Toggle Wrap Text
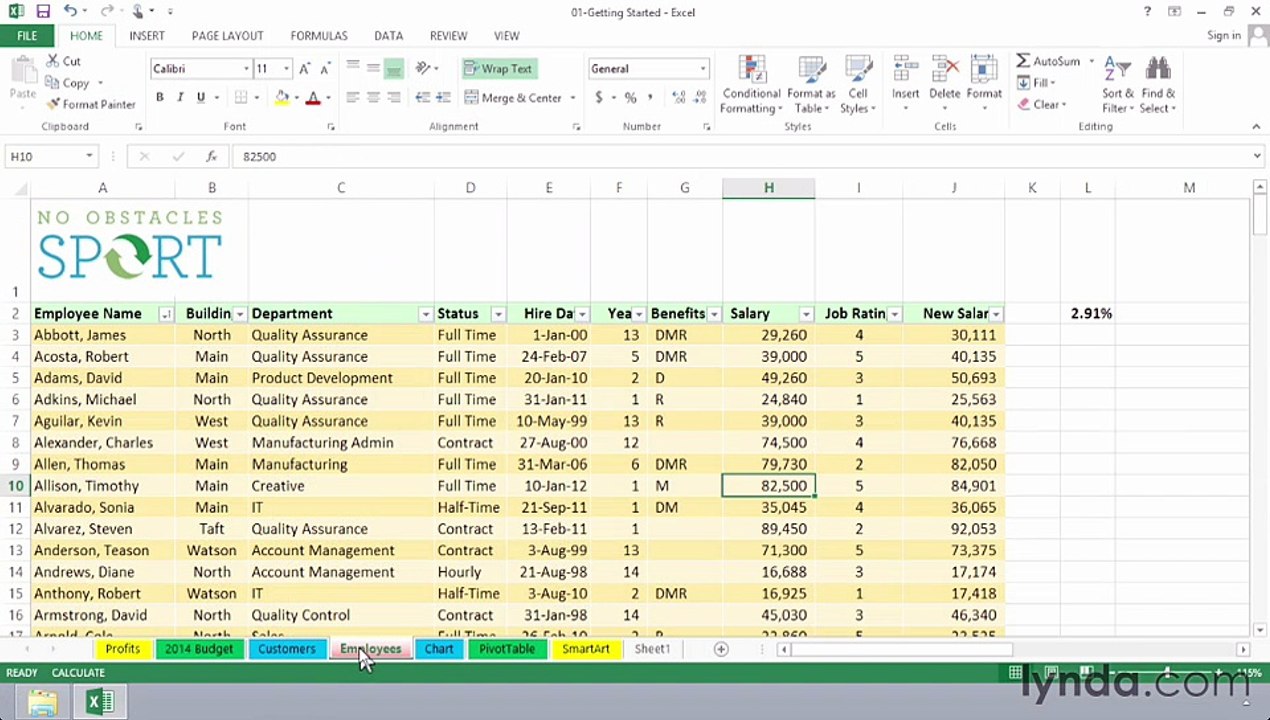1270x720 pixels. 498,68
